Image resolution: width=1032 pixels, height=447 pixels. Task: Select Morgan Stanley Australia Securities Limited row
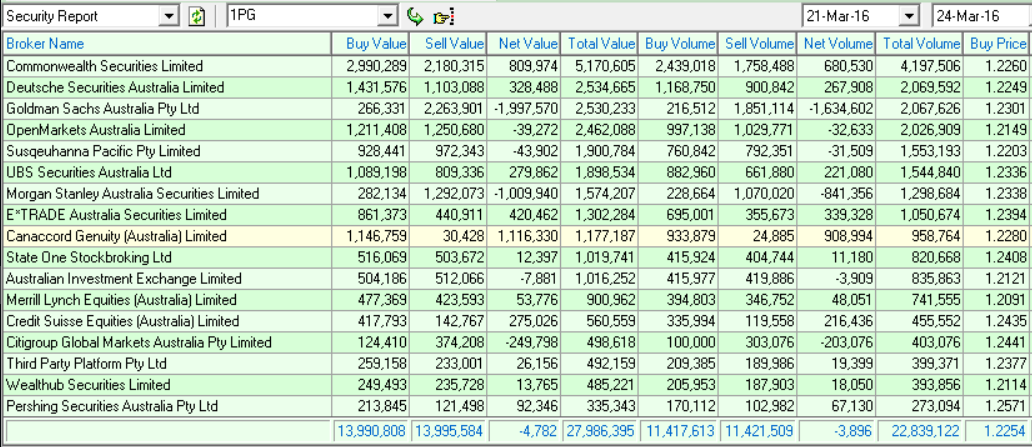pos(516,194)
